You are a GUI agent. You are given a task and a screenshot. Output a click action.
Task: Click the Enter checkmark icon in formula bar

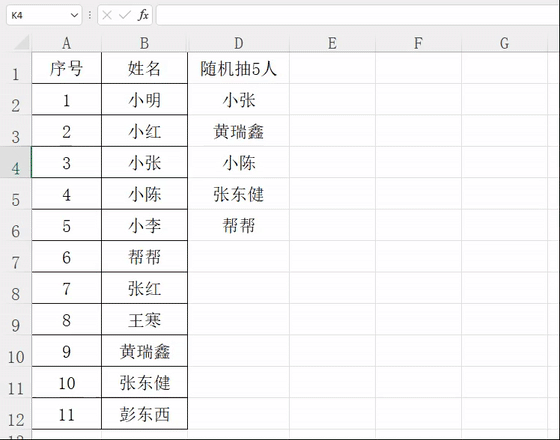[125, 15]
